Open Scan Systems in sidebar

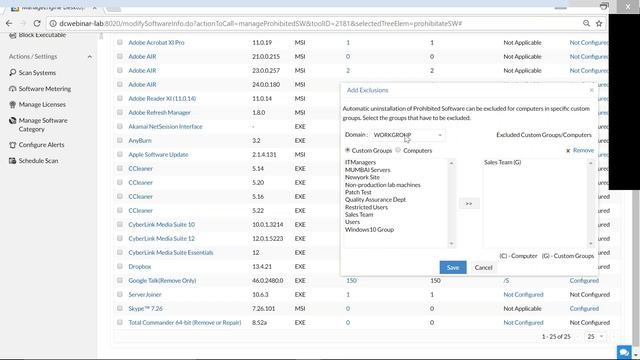(37, 73)
